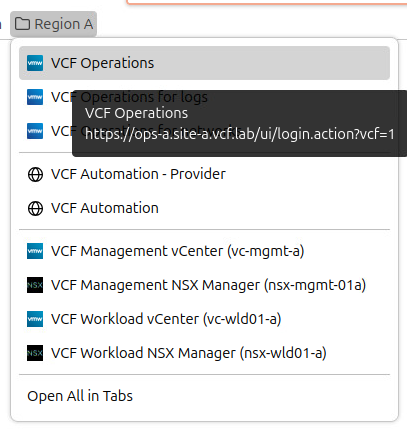Launch VCF Management NSX Manager (nsx-mgmt-01a)

pyautogui.click(x=204, y=285)
